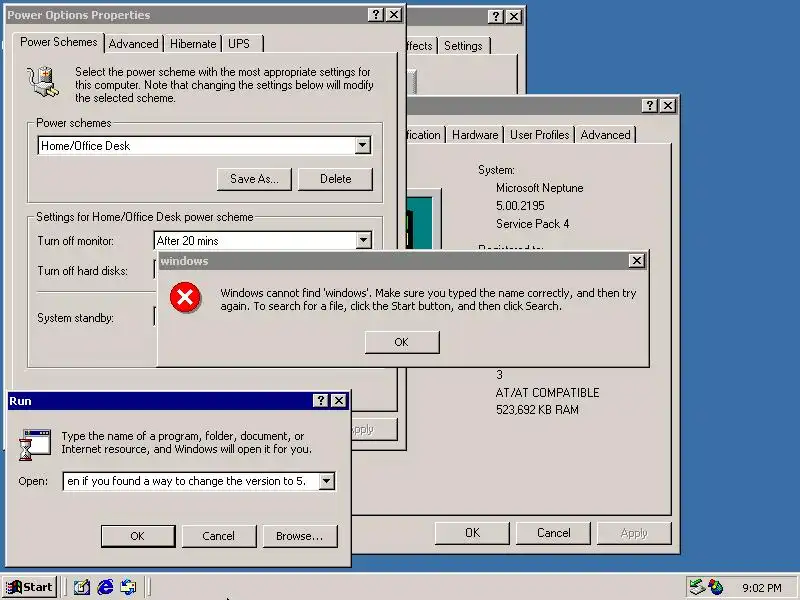Close the Run dialog
The height and width of the screenshot is (600, 800).
[x=339, y=401]
